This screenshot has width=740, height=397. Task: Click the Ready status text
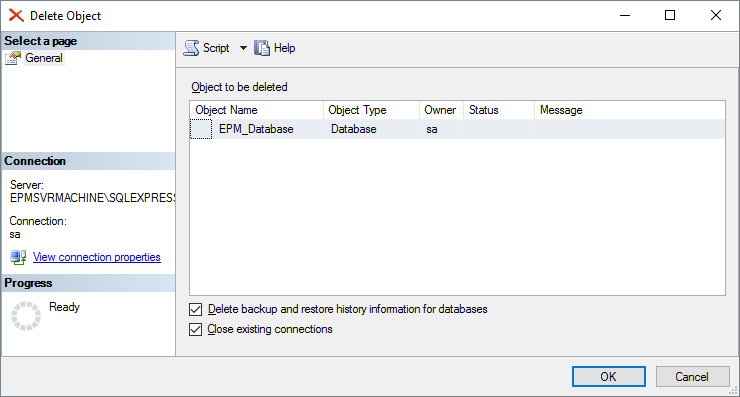point(64,307)
